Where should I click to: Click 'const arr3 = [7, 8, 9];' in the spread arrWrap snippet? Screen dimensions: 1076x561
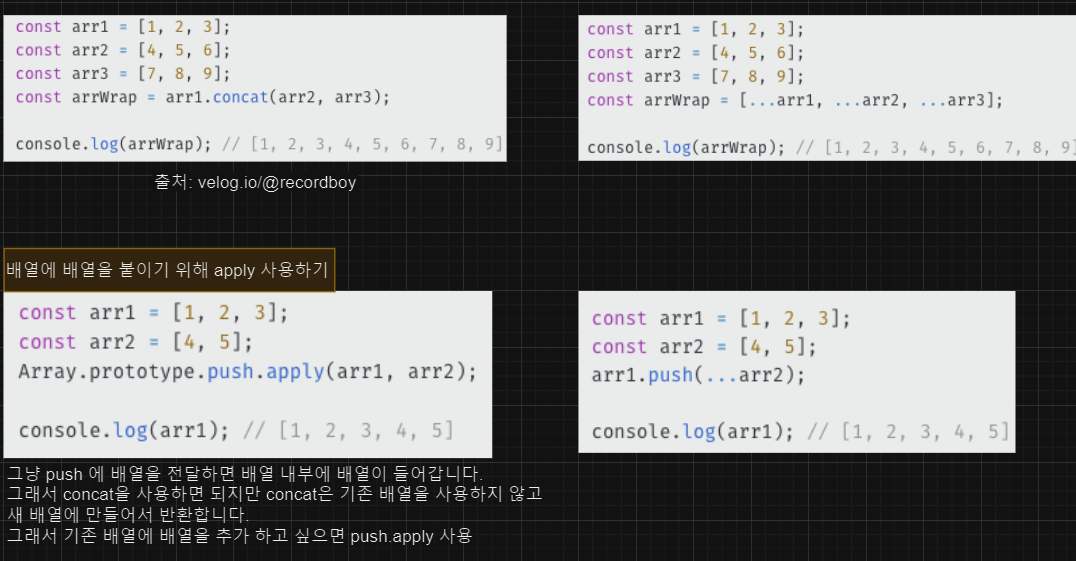pyautogui.click(x=695, y=76)
